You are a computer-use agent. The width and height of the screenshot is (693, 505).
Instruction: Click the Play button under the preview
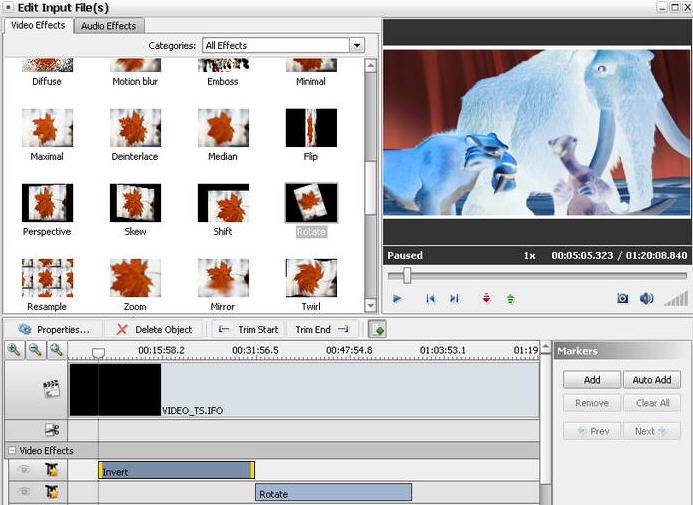click(397, 298)
